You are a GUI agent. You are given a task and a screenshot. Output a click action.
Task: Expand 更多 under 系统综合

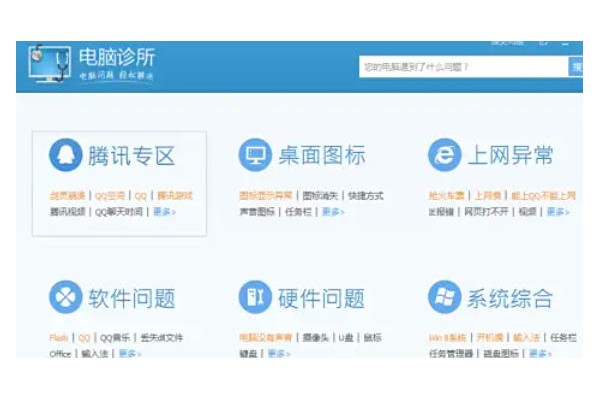click(540, 354)
